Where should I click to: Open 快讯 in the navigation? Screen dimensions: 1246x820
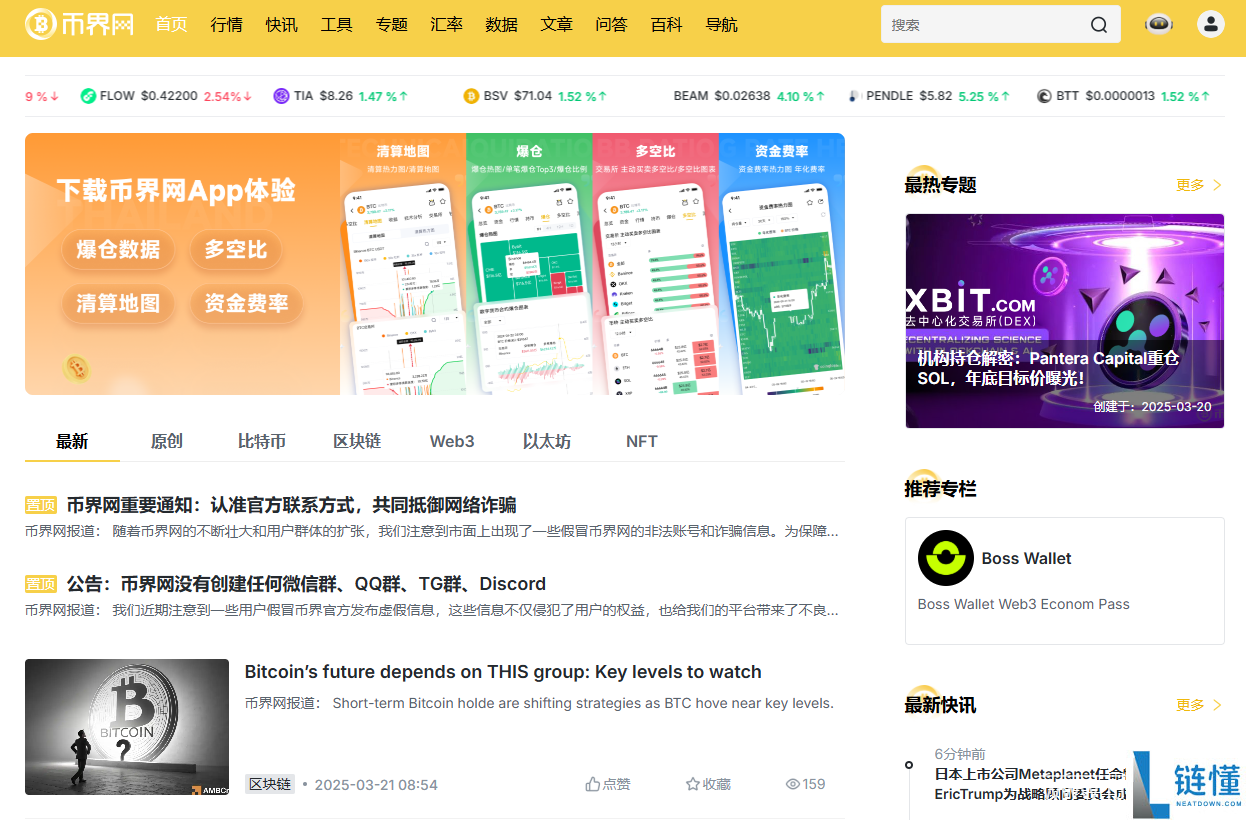[281, 24]
